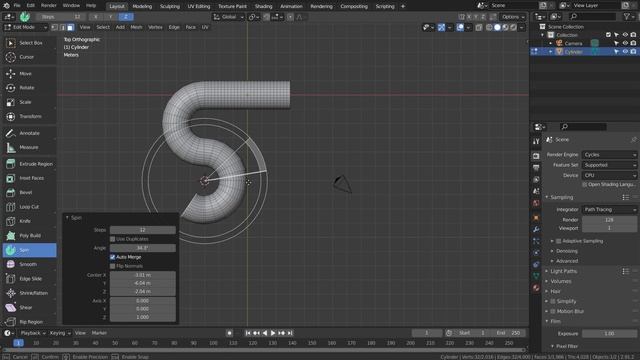Select the Poly Build tool

pos(29,236)
